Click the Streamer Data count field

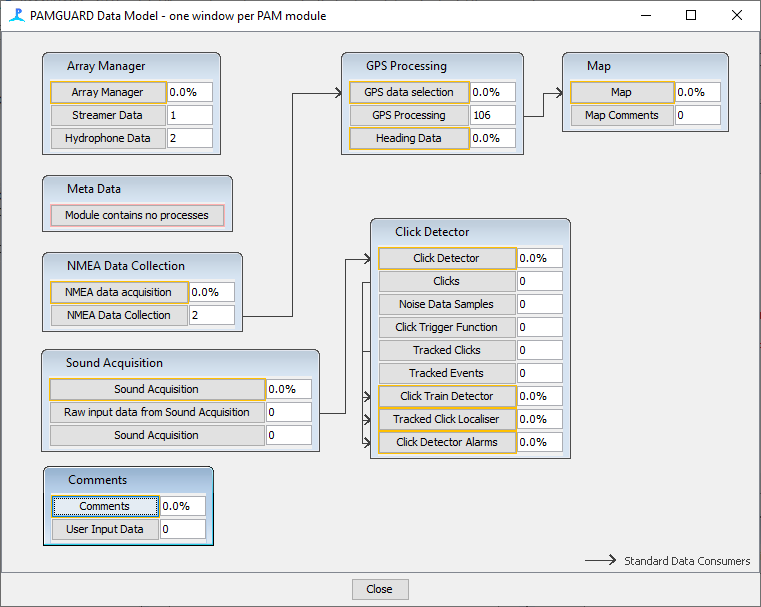(190, 115)
